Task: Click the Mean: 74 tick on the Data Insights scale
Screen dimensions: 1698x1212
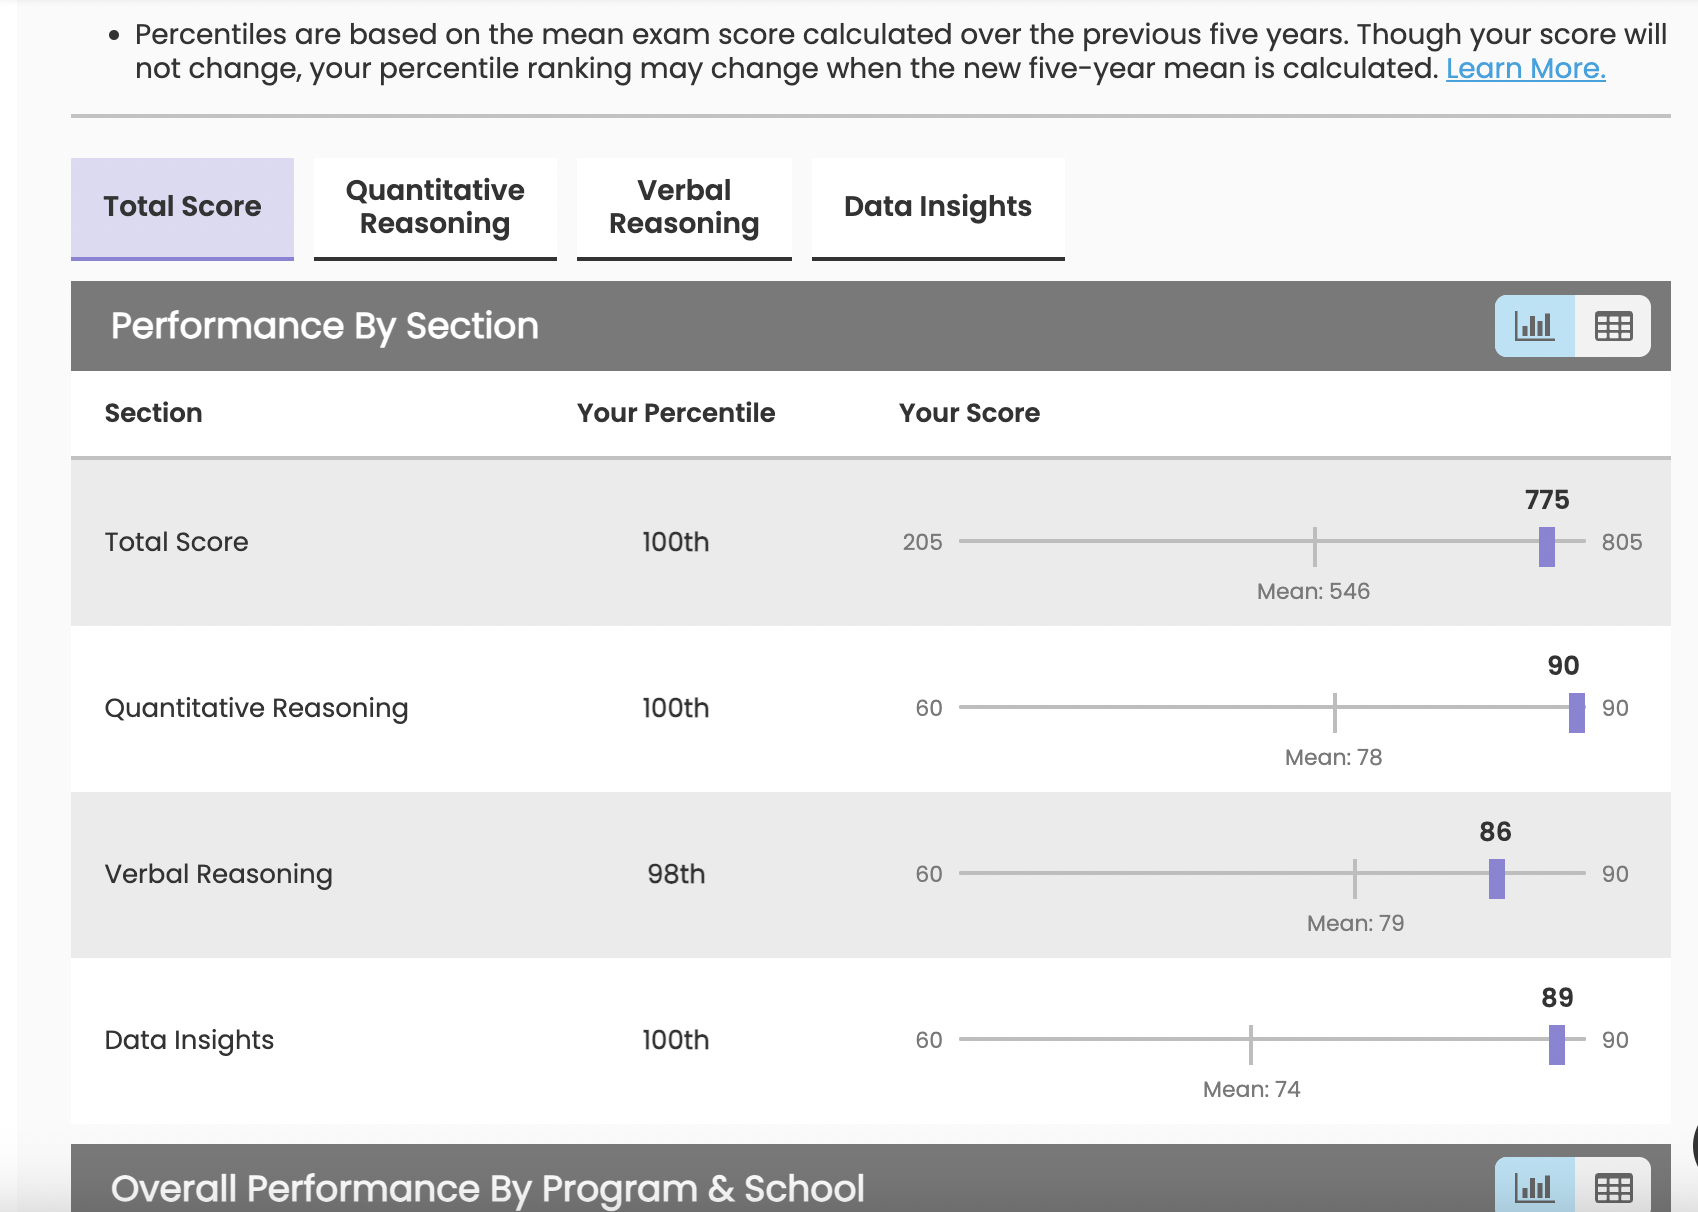Action: click(x=1251, y=1044)
